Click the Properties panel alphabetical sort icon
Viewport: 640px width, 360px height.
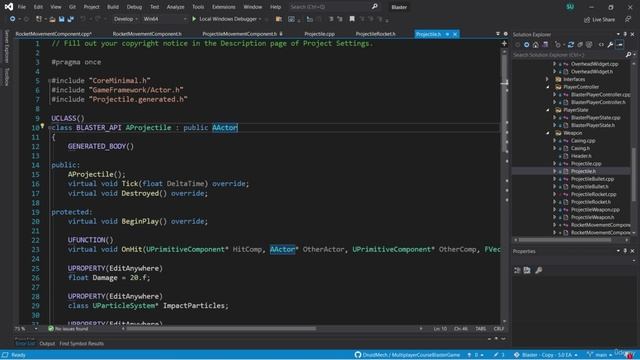[x=527, y=270]
